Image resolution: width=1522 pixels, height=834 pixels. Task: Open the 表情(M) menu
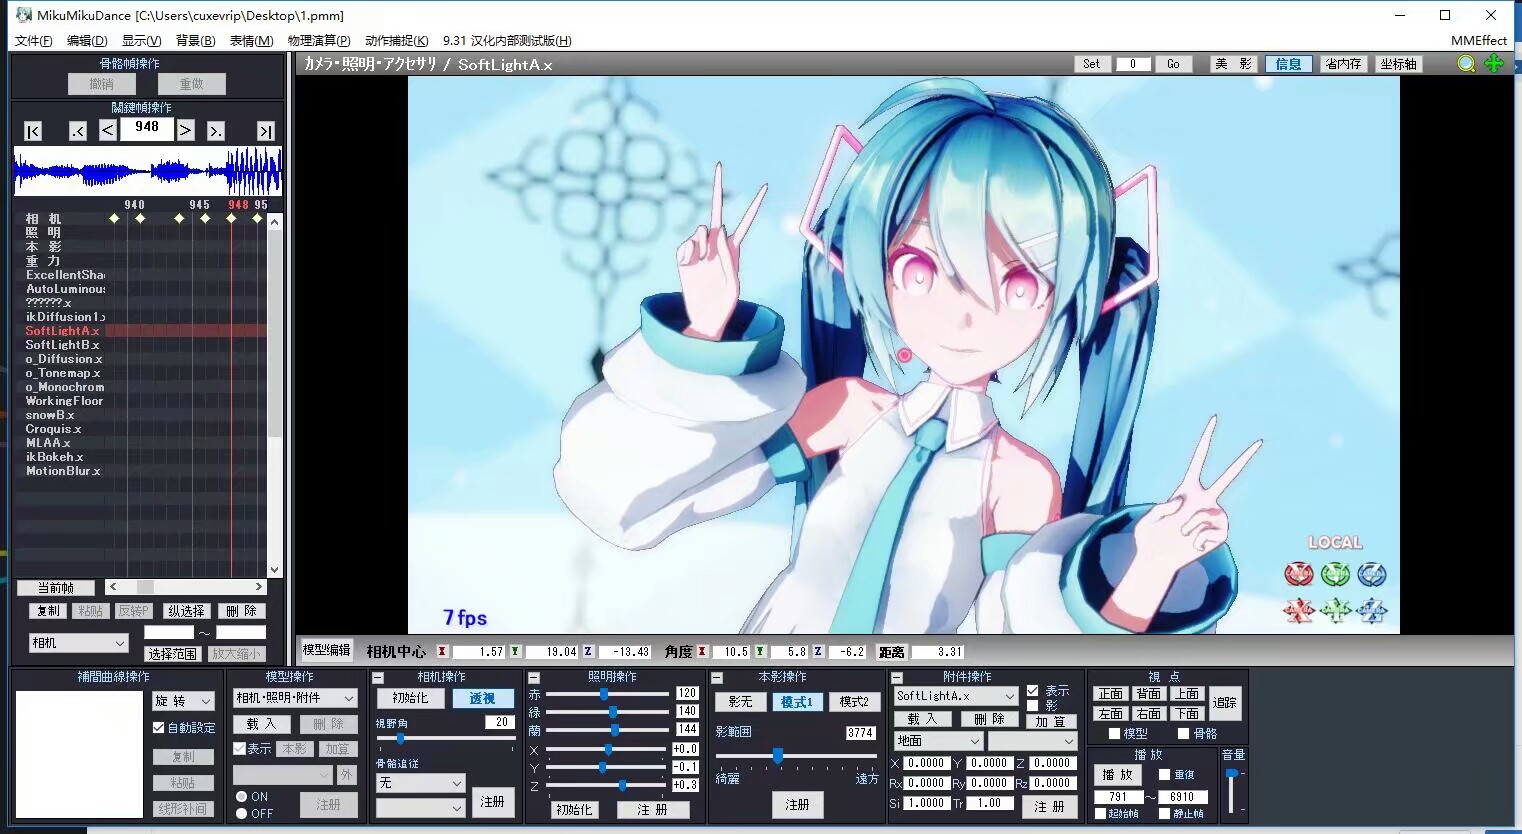point(251,41)
